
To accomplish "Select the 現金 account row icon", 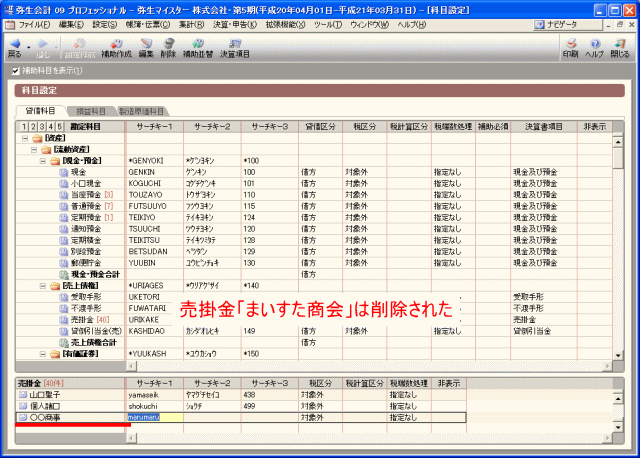I will 64,172.
